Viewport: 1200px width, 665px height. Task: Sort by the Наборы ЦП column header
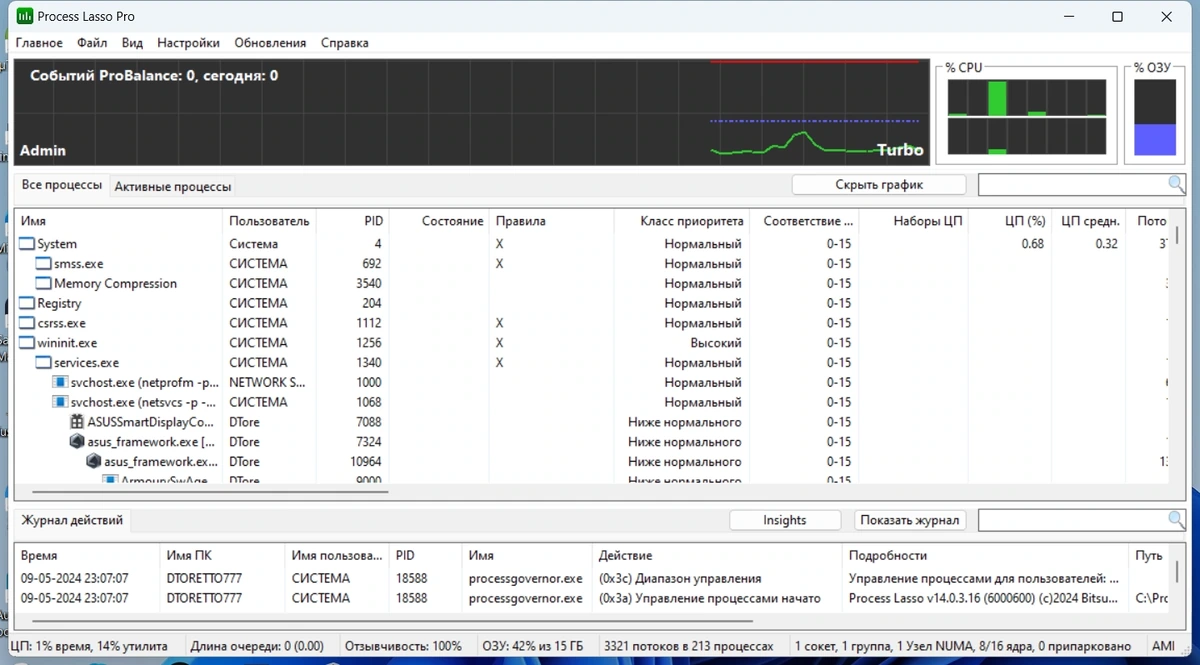pyautogui.click(x=913, y=221)
